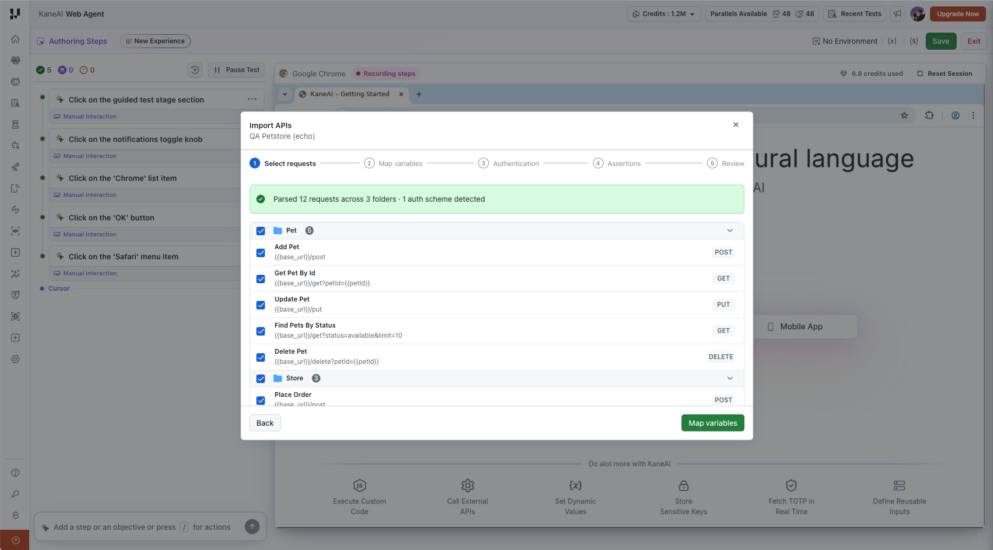993x550 pixels.
Task: Close the Import APIs dialog
Action: 735,125
